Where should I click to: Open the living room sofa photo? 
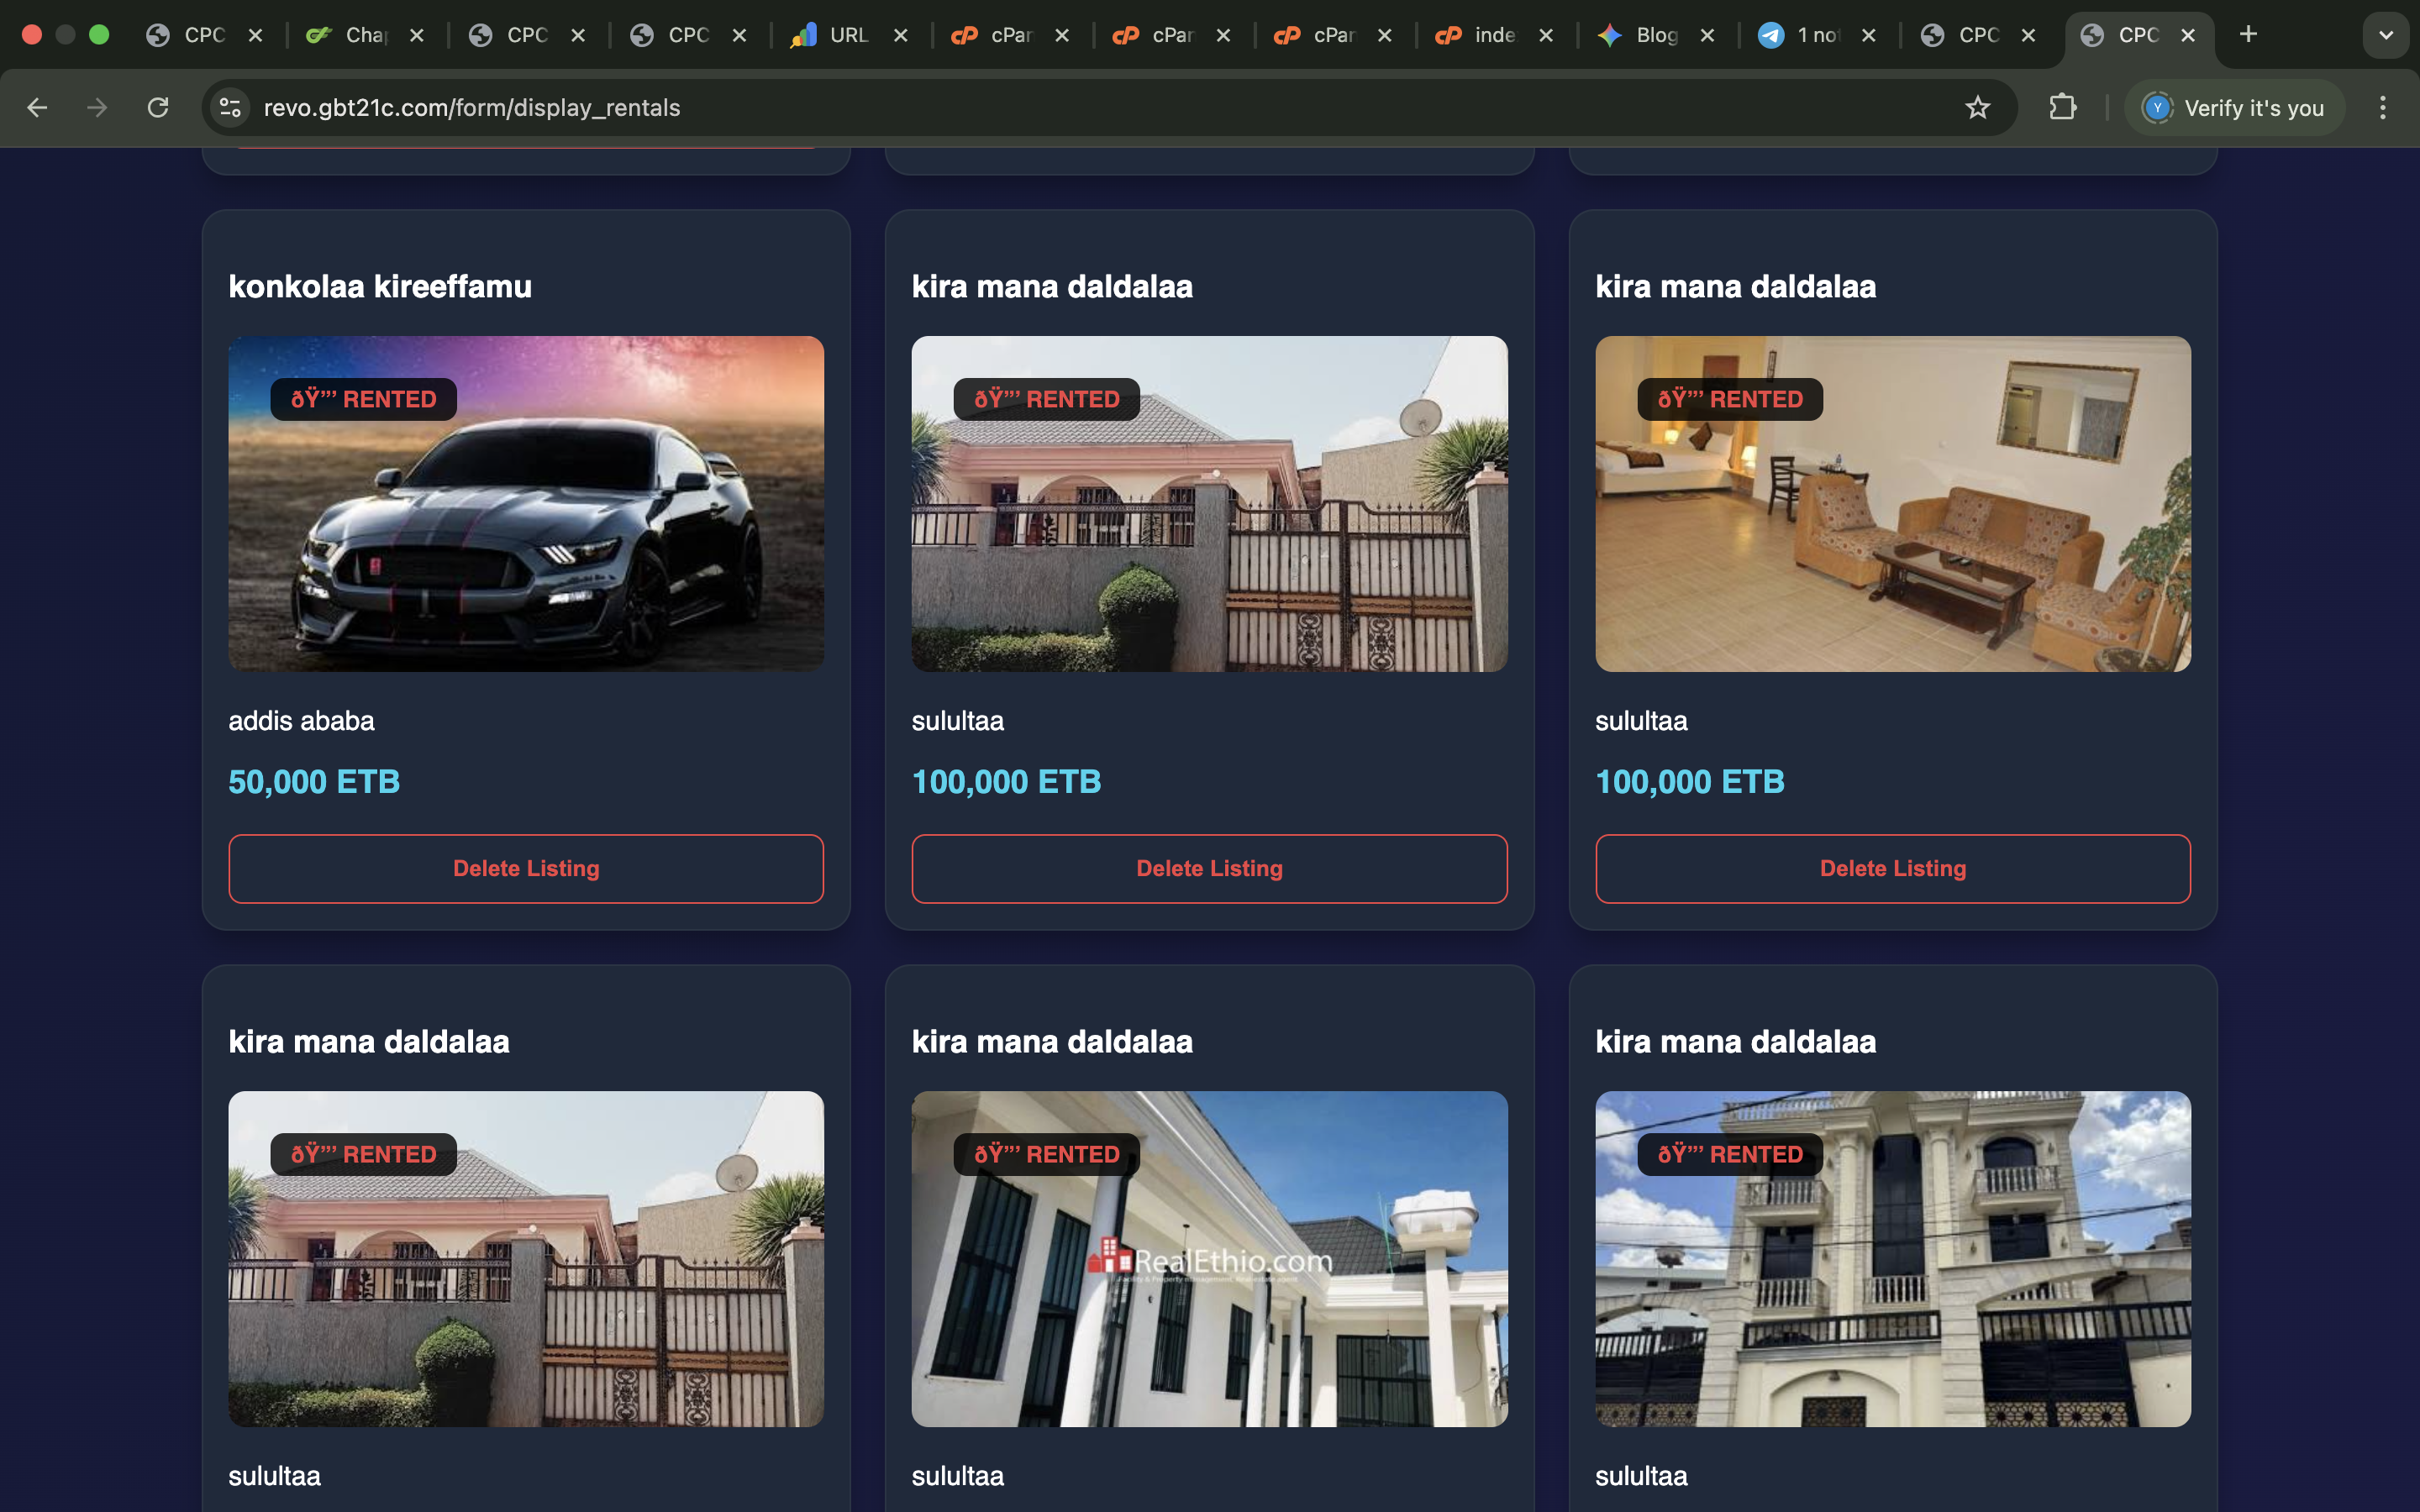point(1892,503)
